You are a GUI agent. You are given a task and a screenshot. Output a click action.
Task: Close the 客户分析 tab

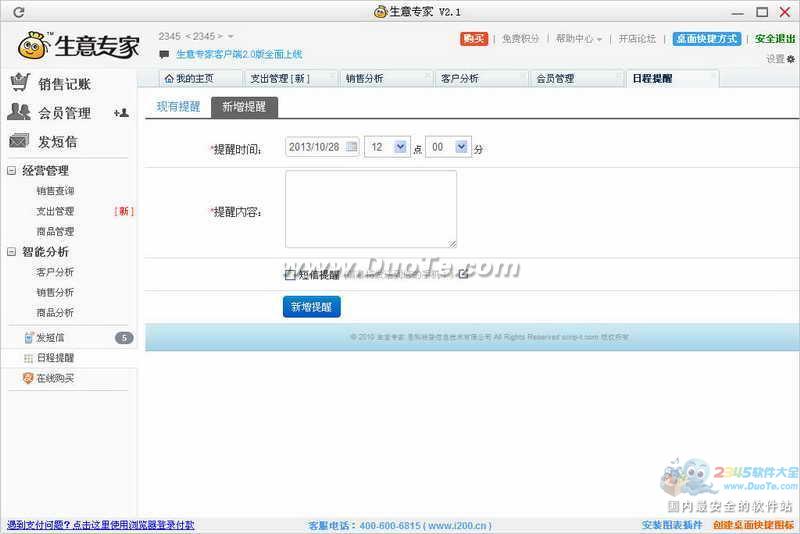[x=523, y=75]
